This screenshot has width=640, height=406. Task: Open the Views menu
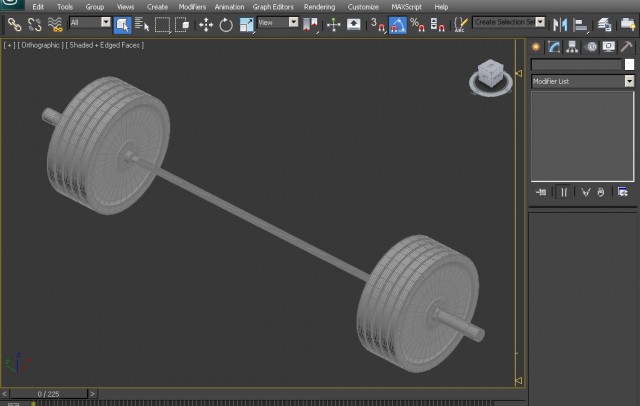[125, 7]
